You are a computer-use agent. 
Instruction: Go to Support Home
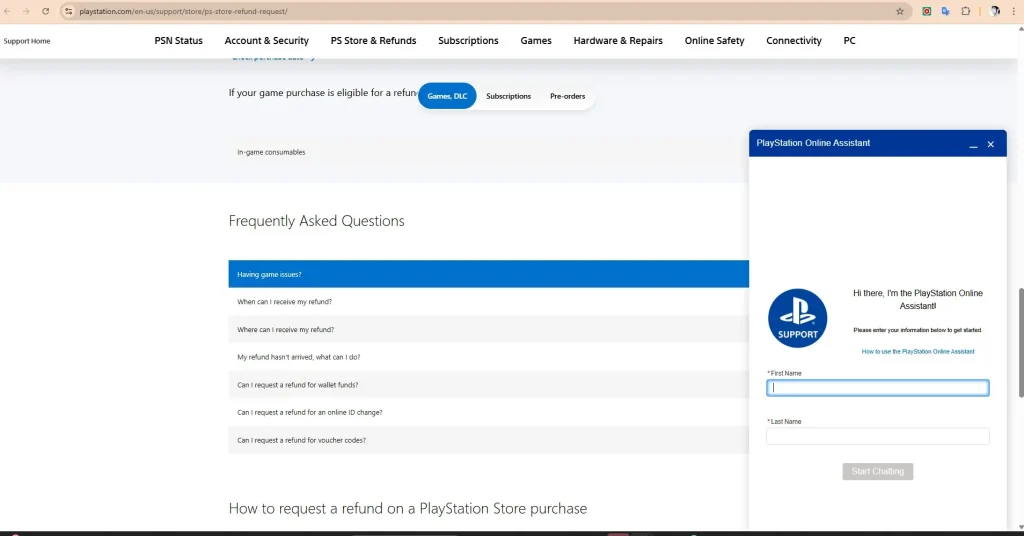(27, 41)
